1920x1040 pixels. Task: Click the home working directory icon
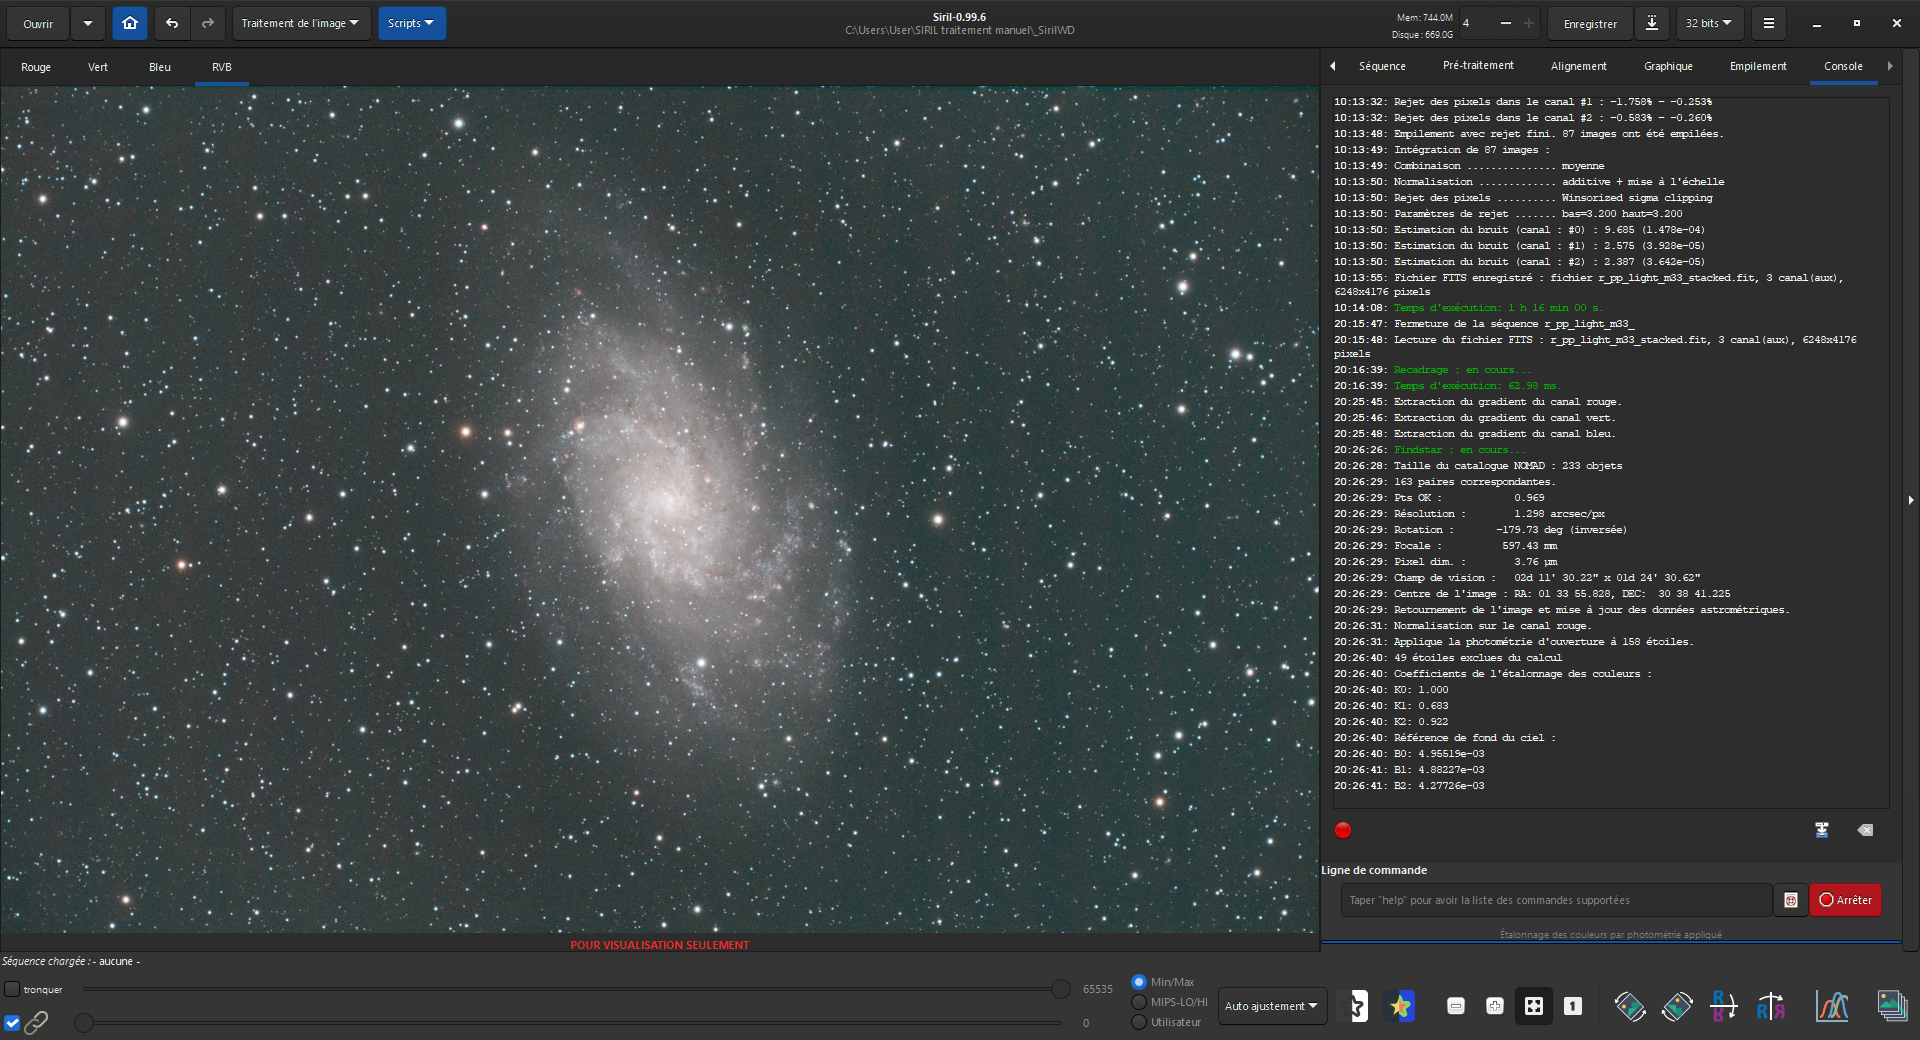[129, 23]
